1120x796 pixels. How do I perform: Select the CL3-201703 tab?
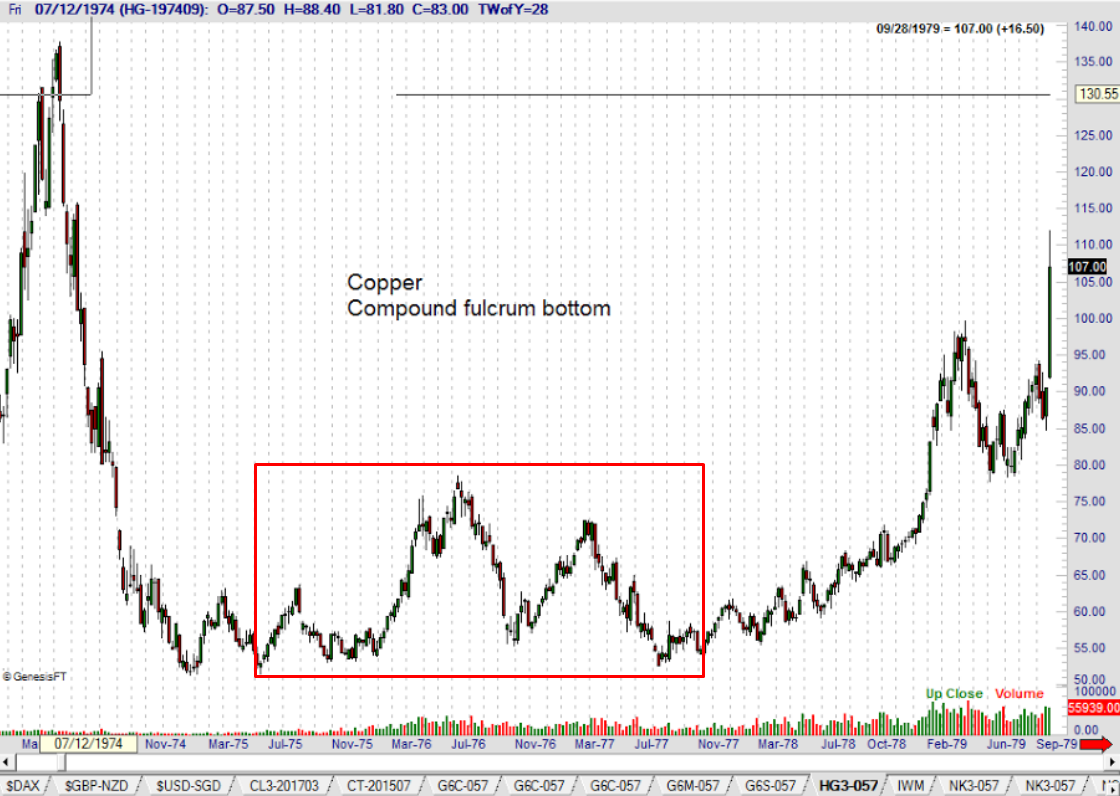click(x=284, y=785)
